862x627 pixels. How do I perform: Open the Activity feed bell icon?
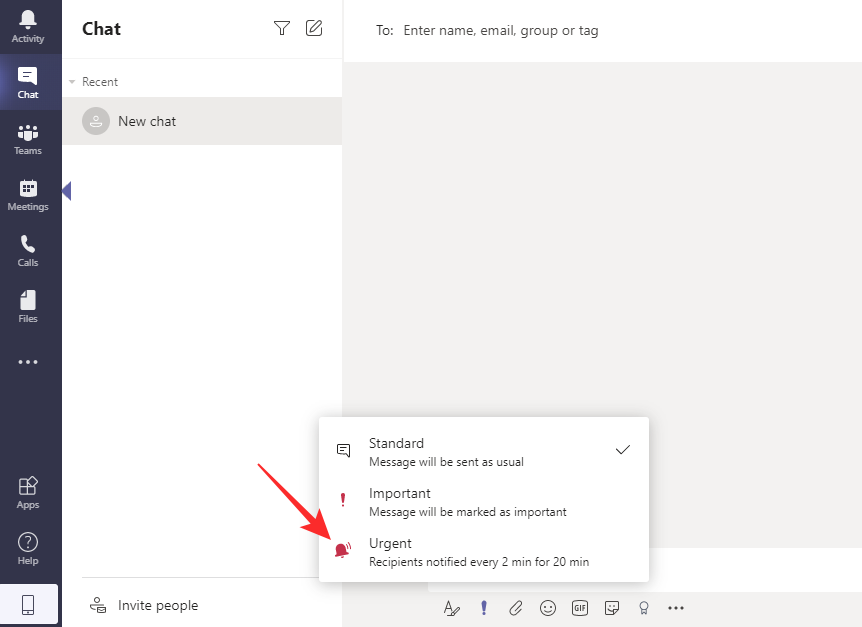pyautogui.click(x=28, y=26)
